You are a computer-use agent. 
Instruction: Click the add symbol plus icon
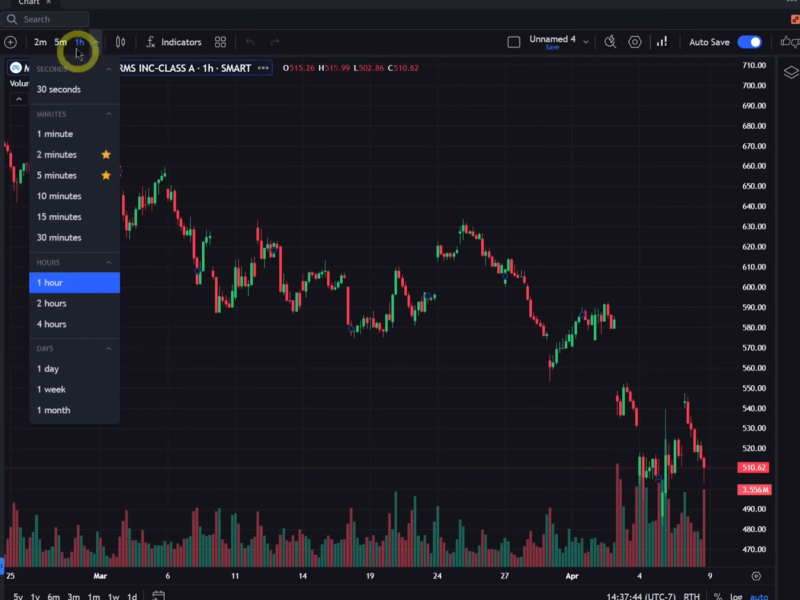point(10,42)
